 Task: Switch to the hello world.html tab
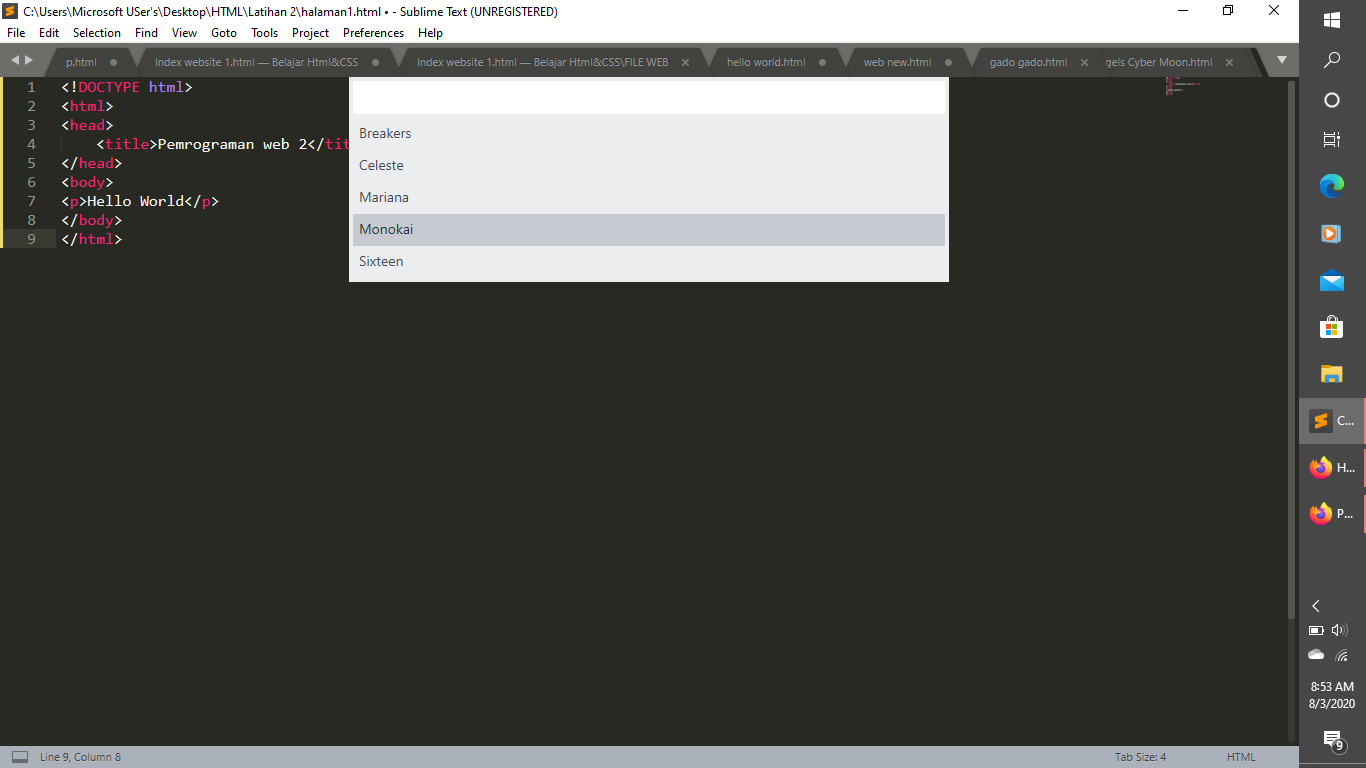(x=766, y=62)
